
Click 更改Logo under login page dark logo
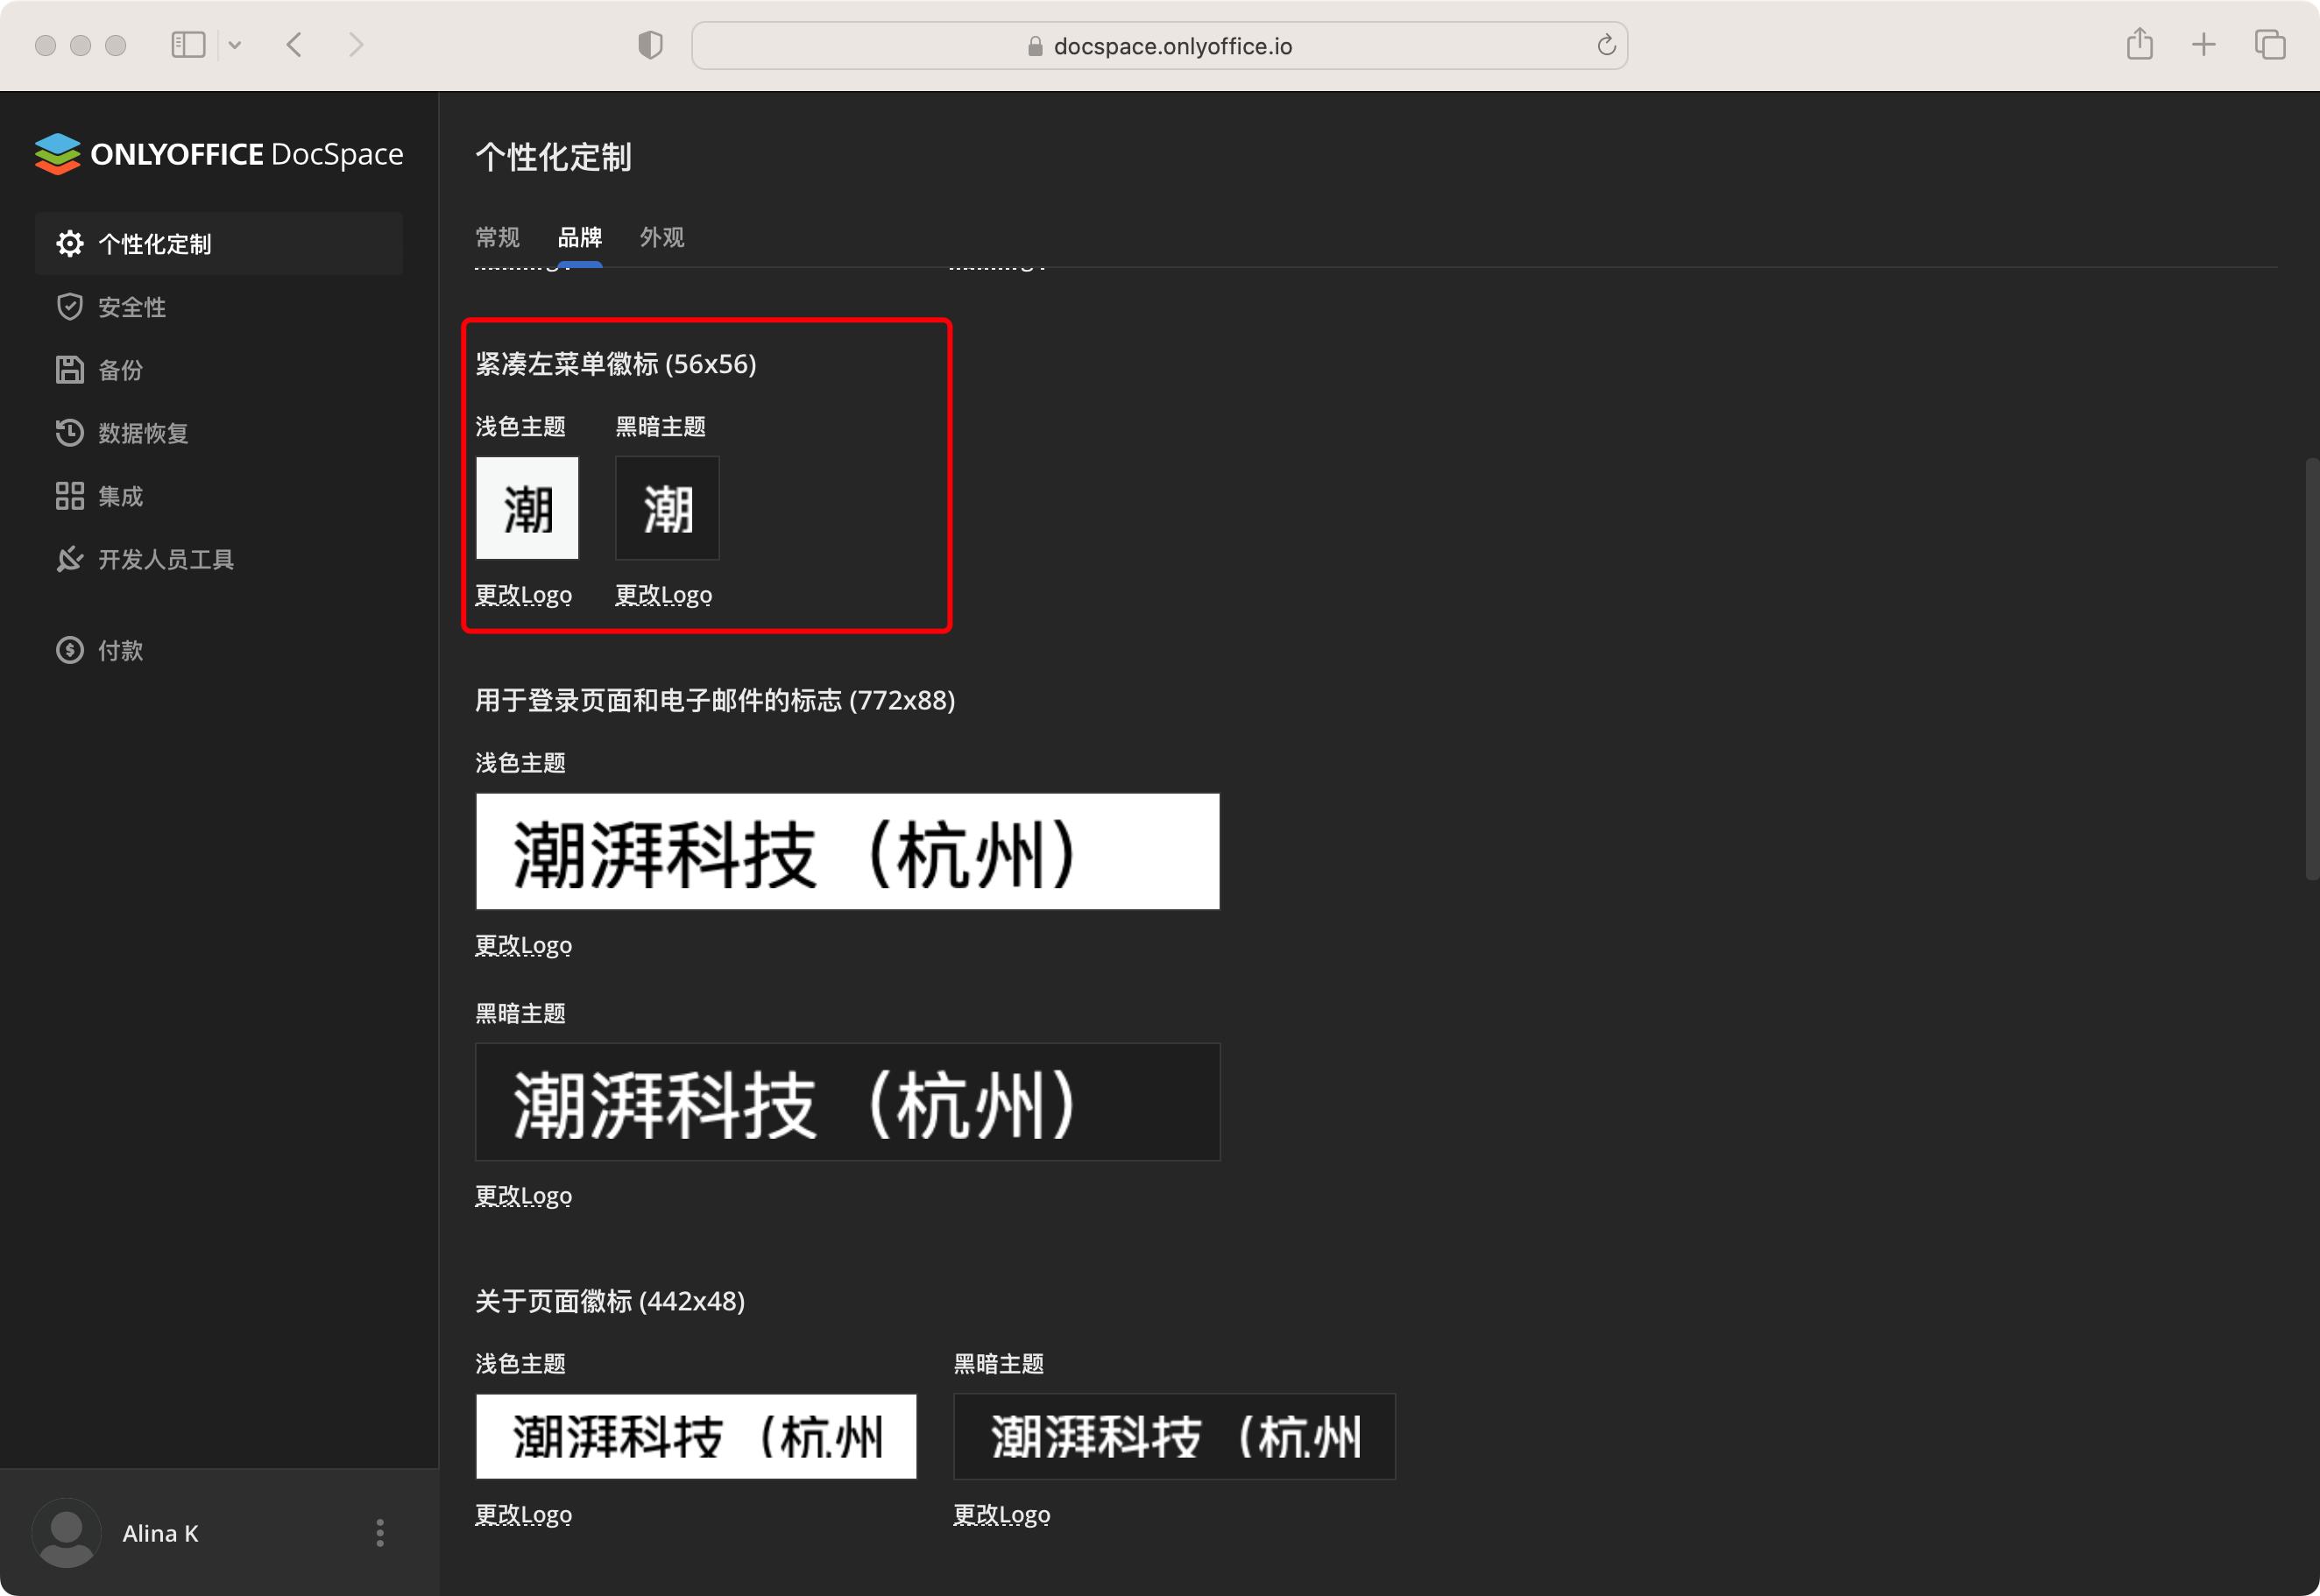coord(524,1196)
